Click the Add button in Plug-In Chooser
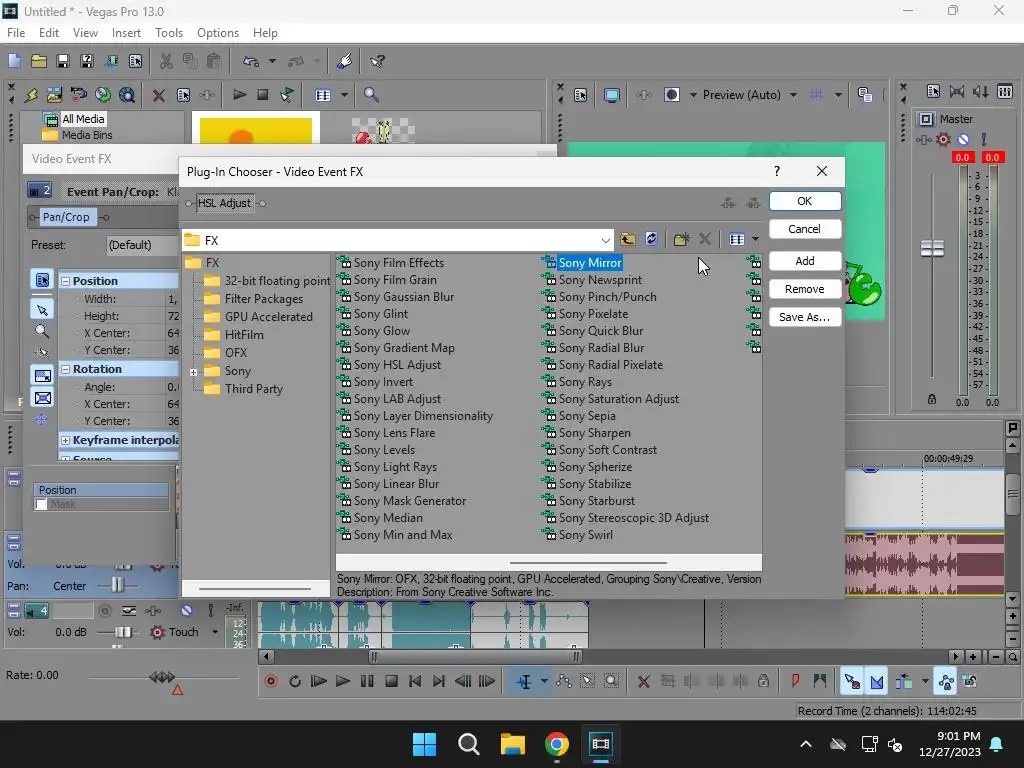Viewport: 1024px width, 768px height. point(805,261)
